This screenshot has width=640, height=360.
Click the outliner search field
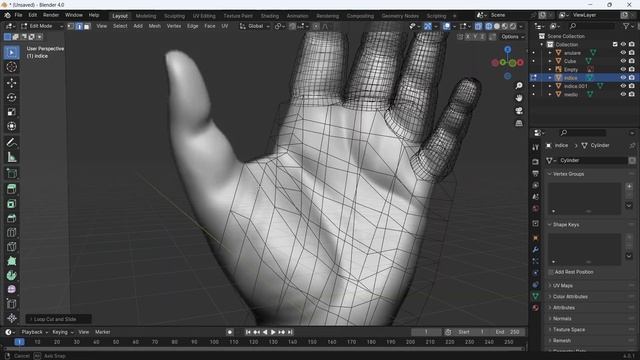click(591, 26)
